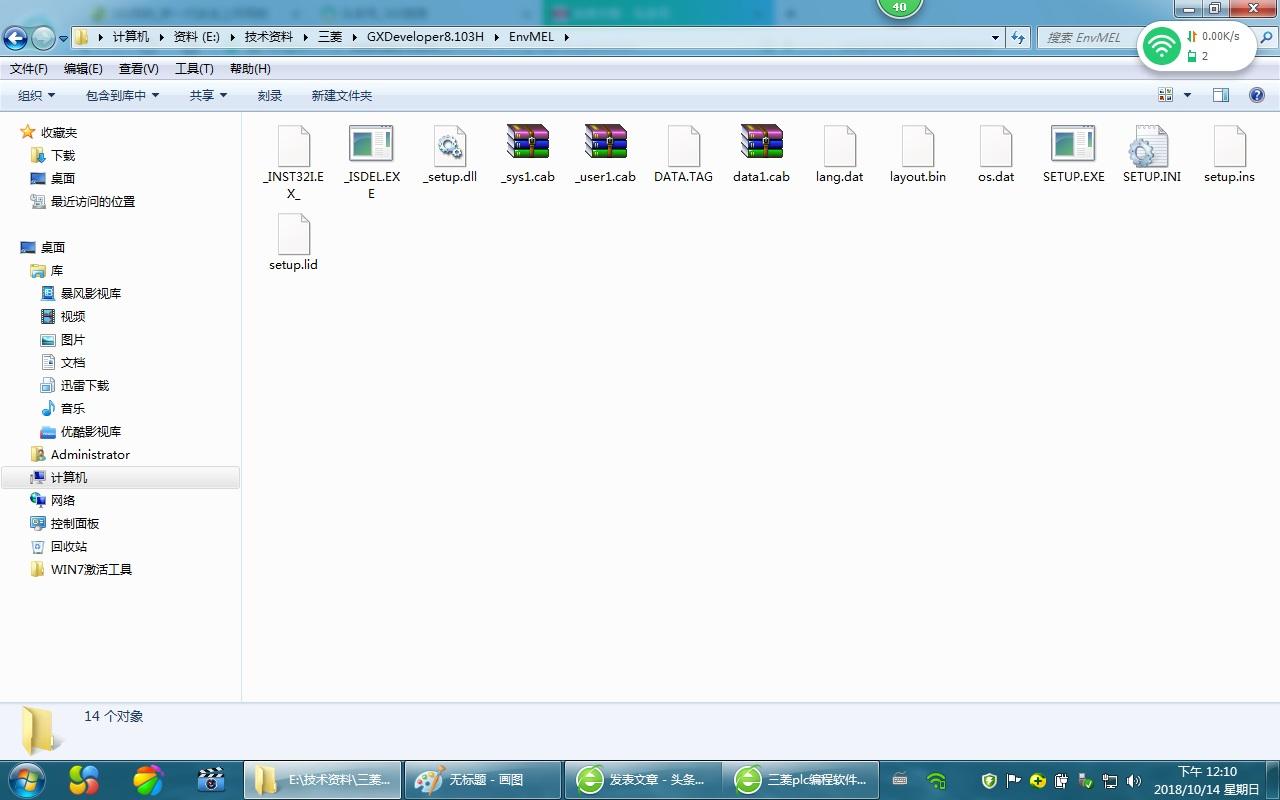Click the help question mark icon
1280x800 pixels.
point(1257,95)
